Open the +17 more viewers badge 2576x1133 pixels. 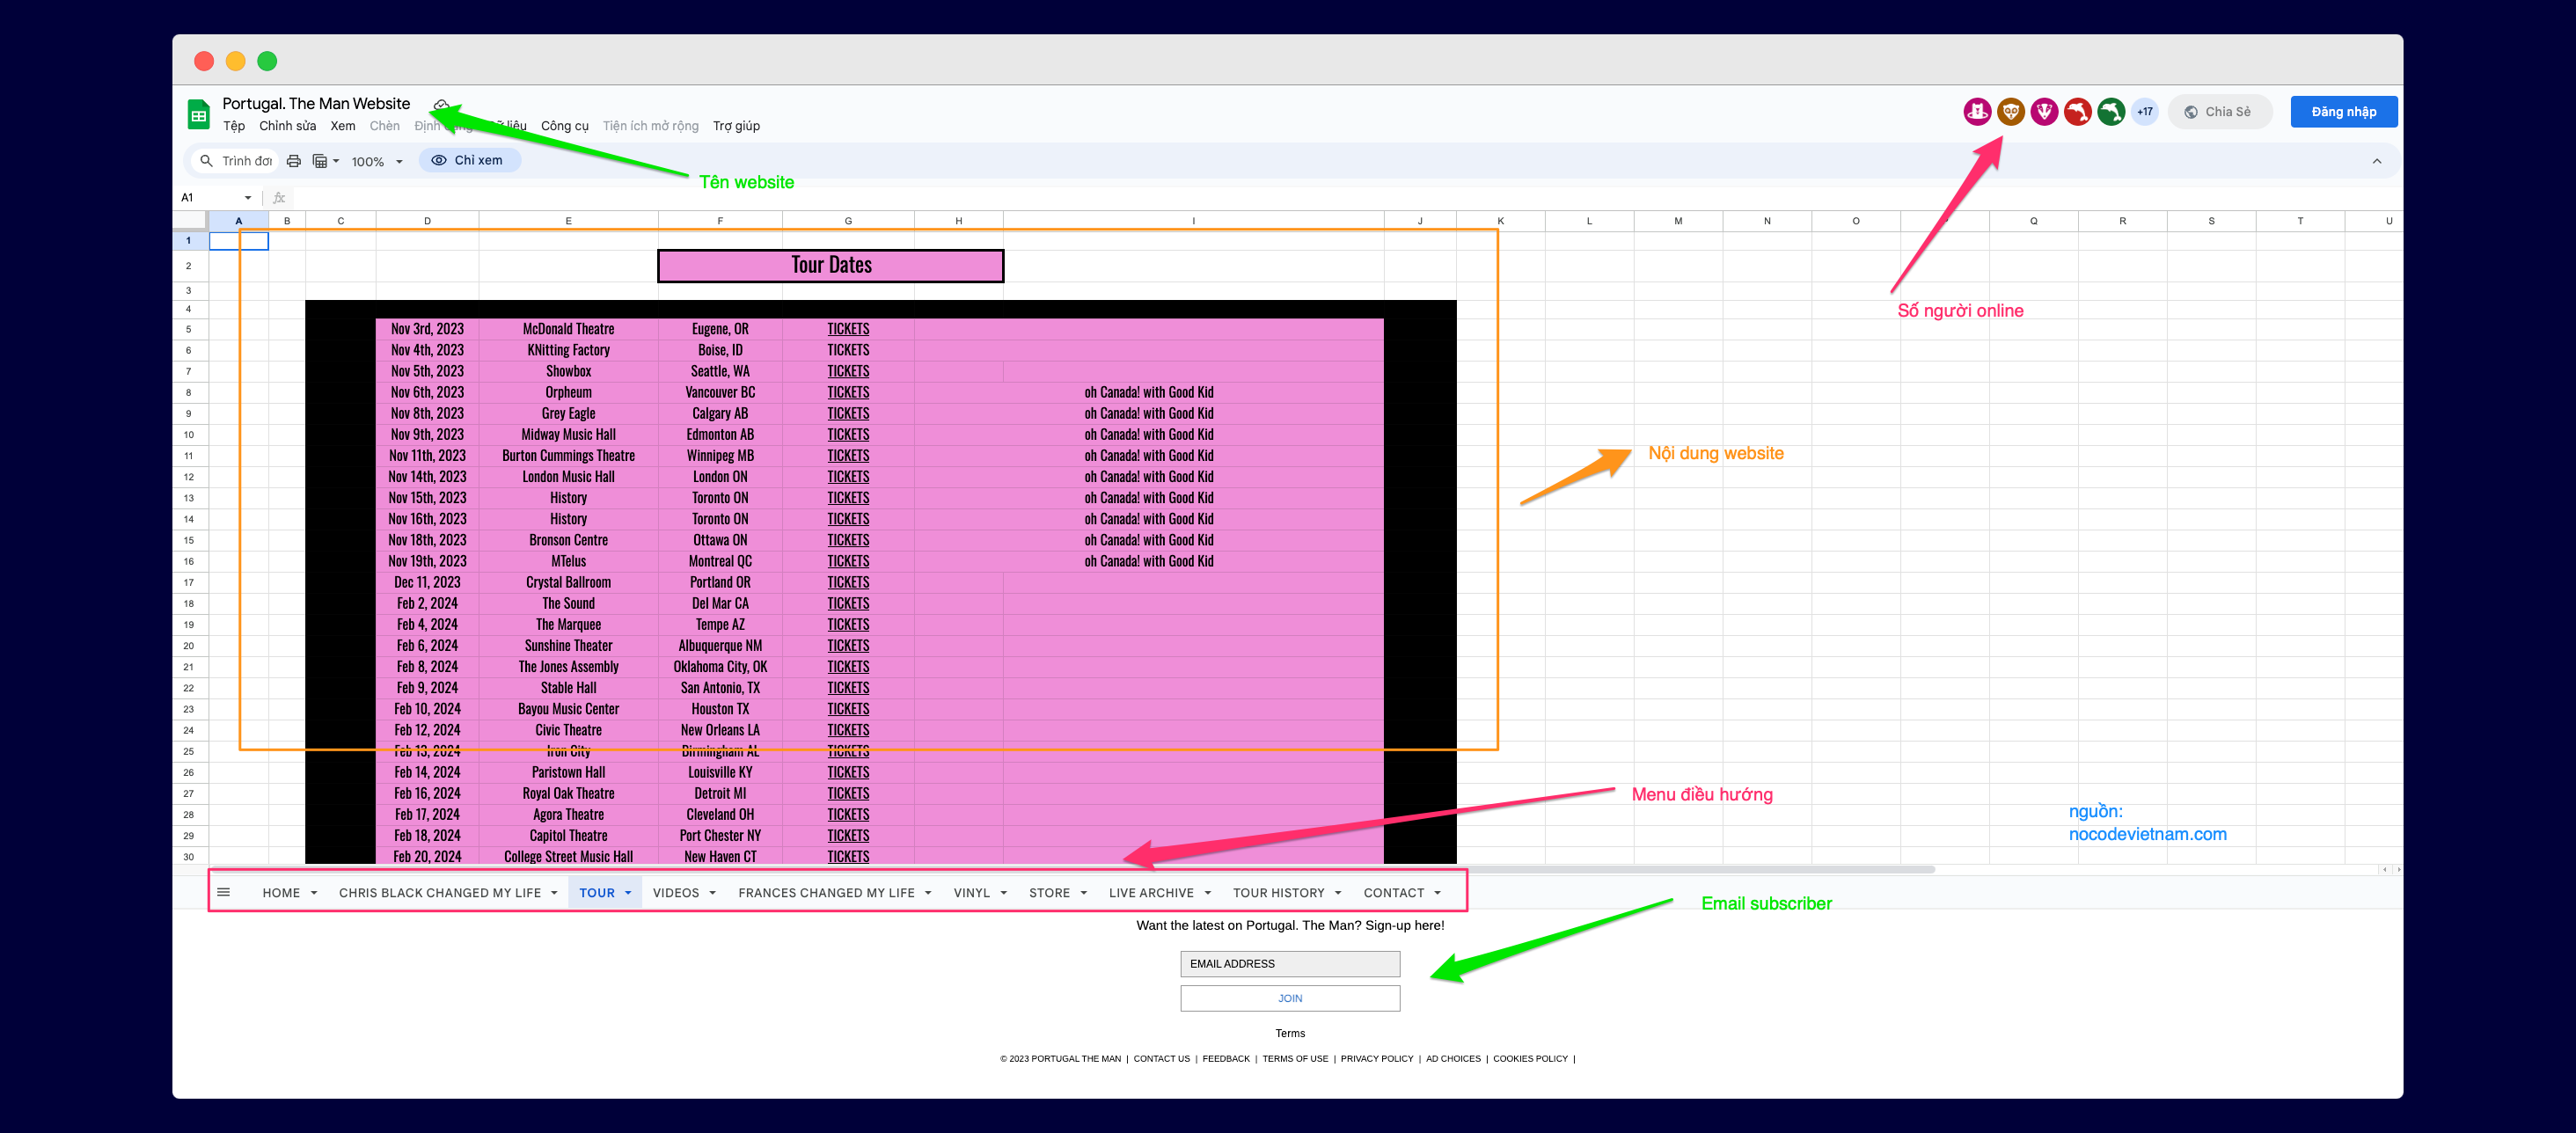point(2144,112)
